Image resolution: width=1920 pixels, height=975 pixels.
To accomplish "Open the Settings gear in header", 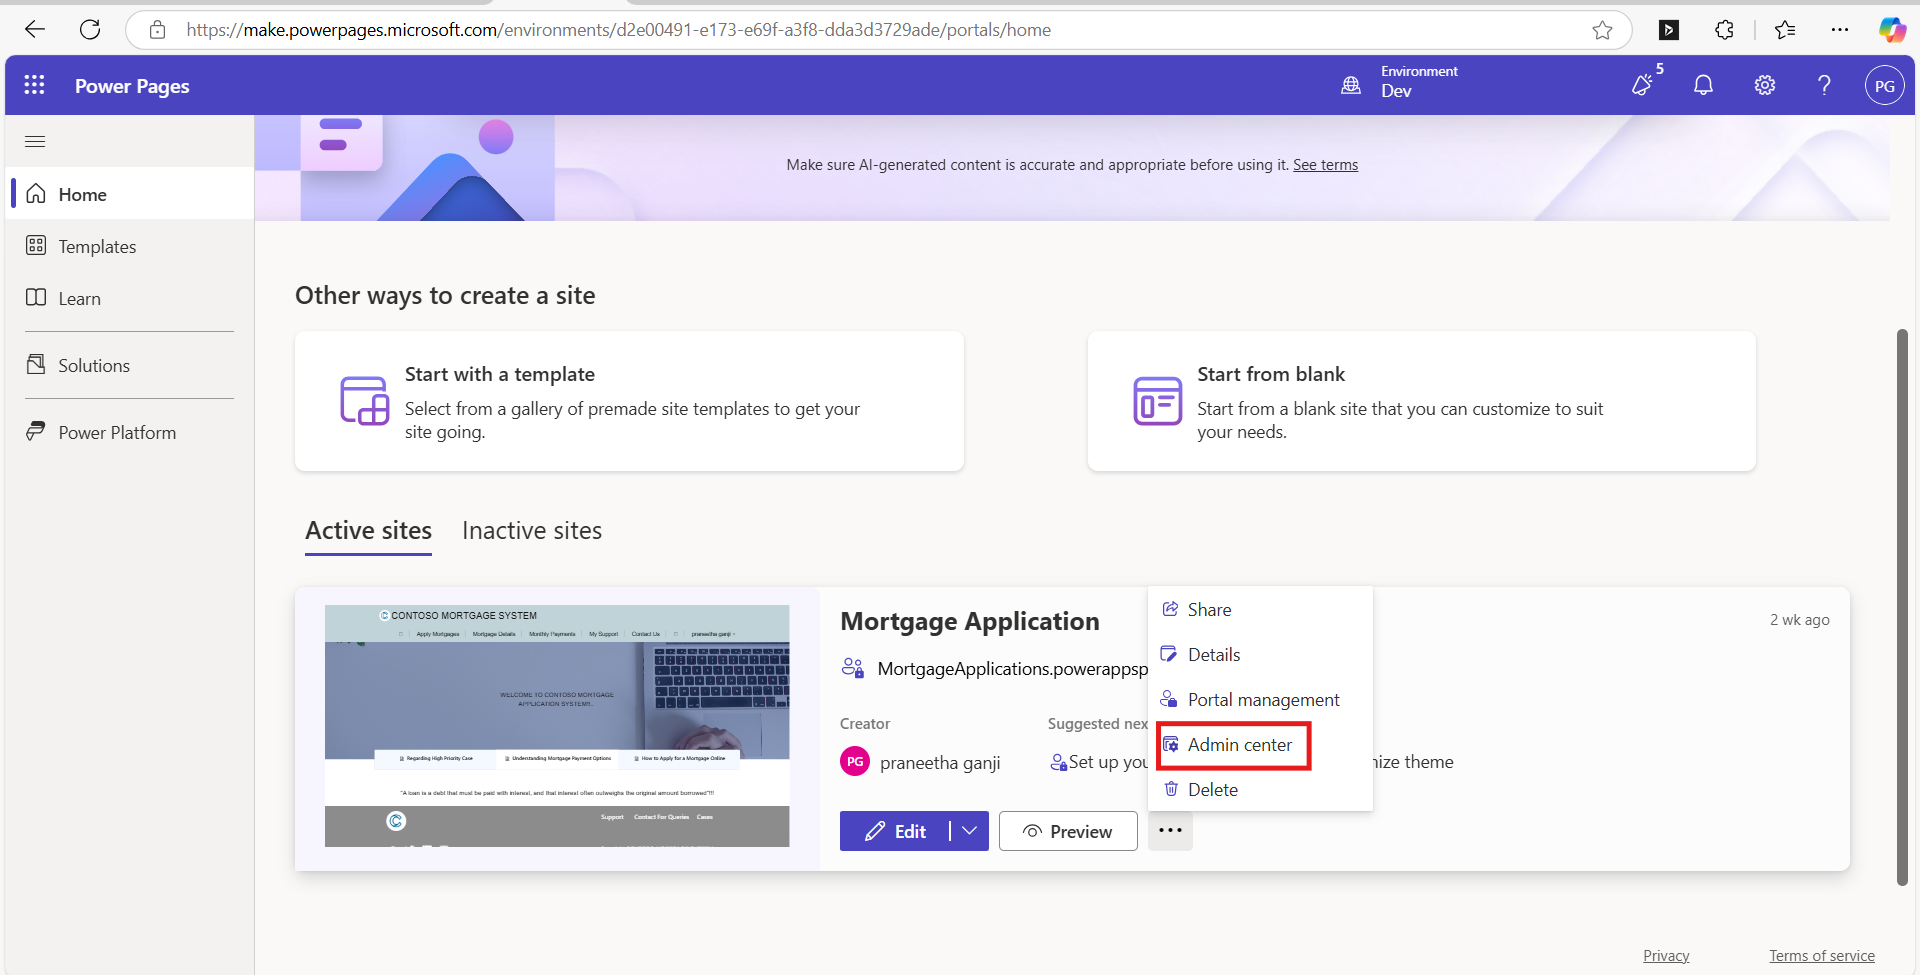I will (1764, 85).
